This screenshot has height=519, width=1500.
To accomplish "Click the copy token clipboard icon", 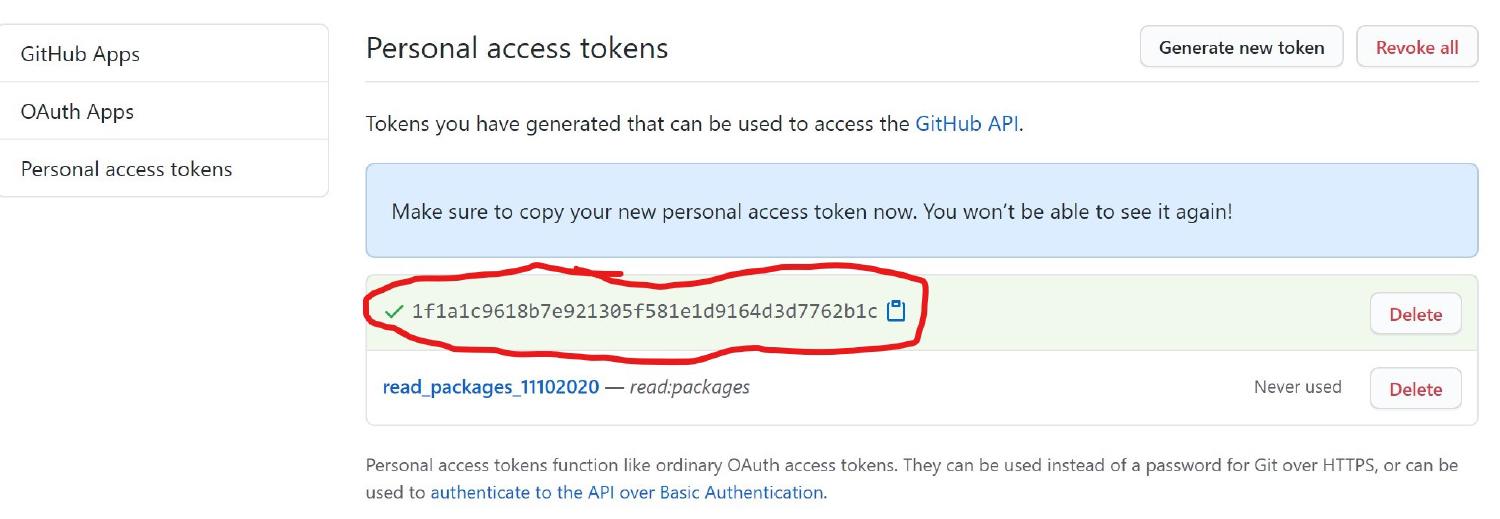I will pyautogui.click(x=896, y=311).
